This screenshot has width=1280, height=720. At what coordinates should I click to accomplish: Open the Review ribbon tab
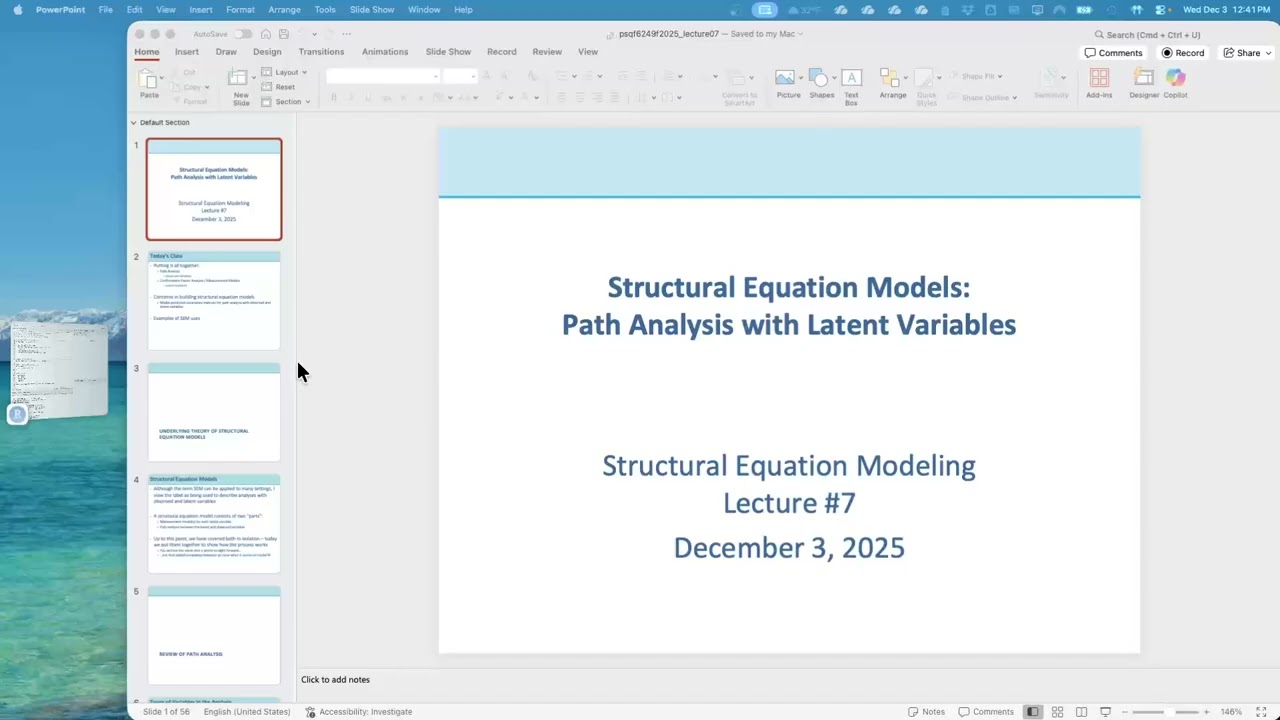(x=547, y=52)
